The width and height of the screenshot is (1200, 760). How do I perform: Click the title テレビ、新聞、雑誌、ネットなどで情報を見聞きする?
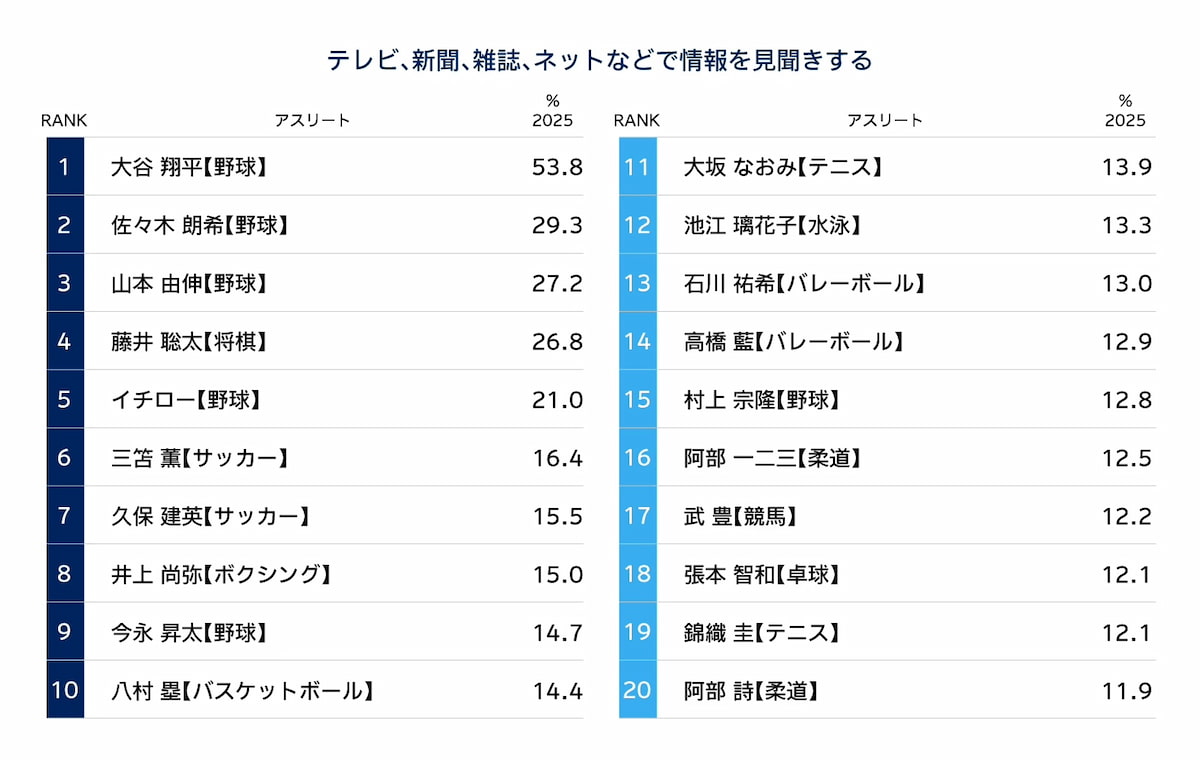600,60
